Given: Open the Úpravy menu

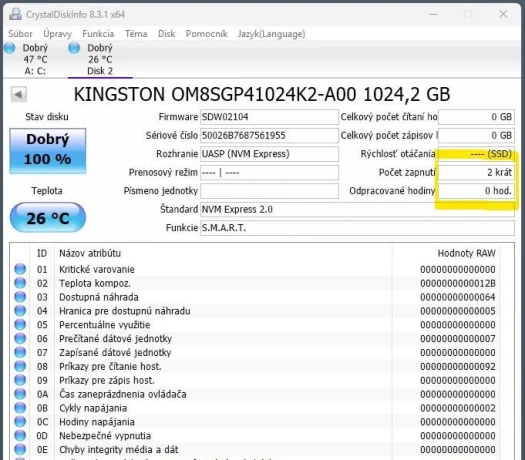Looking at the screenshot, I should tap(57, 34).
